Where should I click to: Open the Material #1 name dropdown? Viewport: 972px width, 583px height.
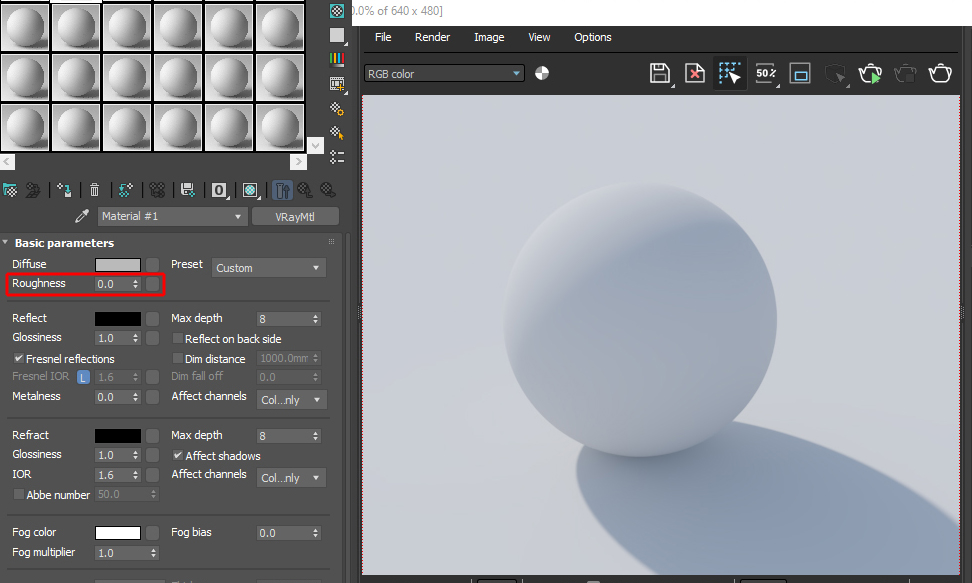tap(172, 216)
